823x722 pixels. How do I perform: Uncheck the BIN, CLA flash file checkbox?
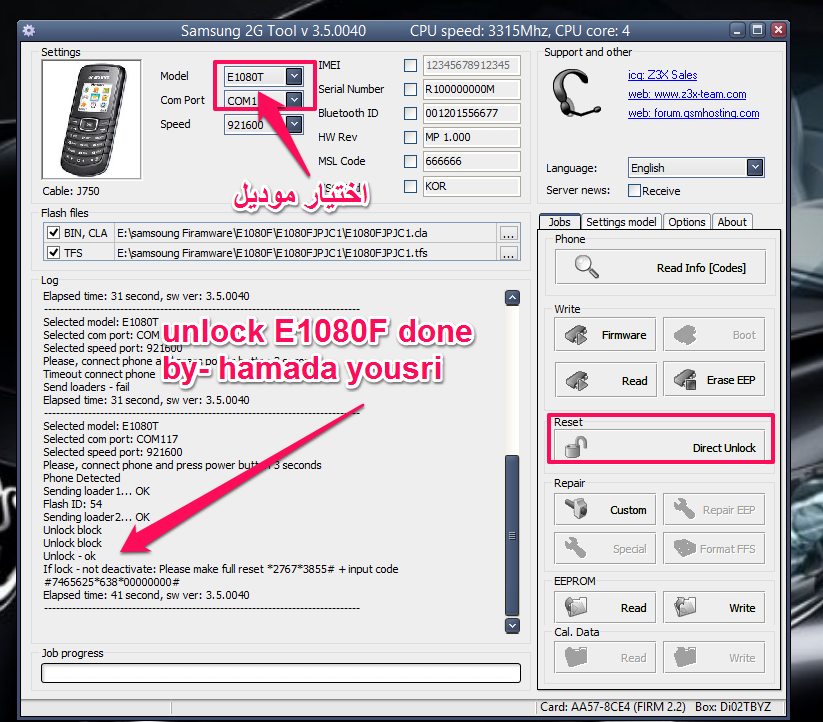[53, 233]
